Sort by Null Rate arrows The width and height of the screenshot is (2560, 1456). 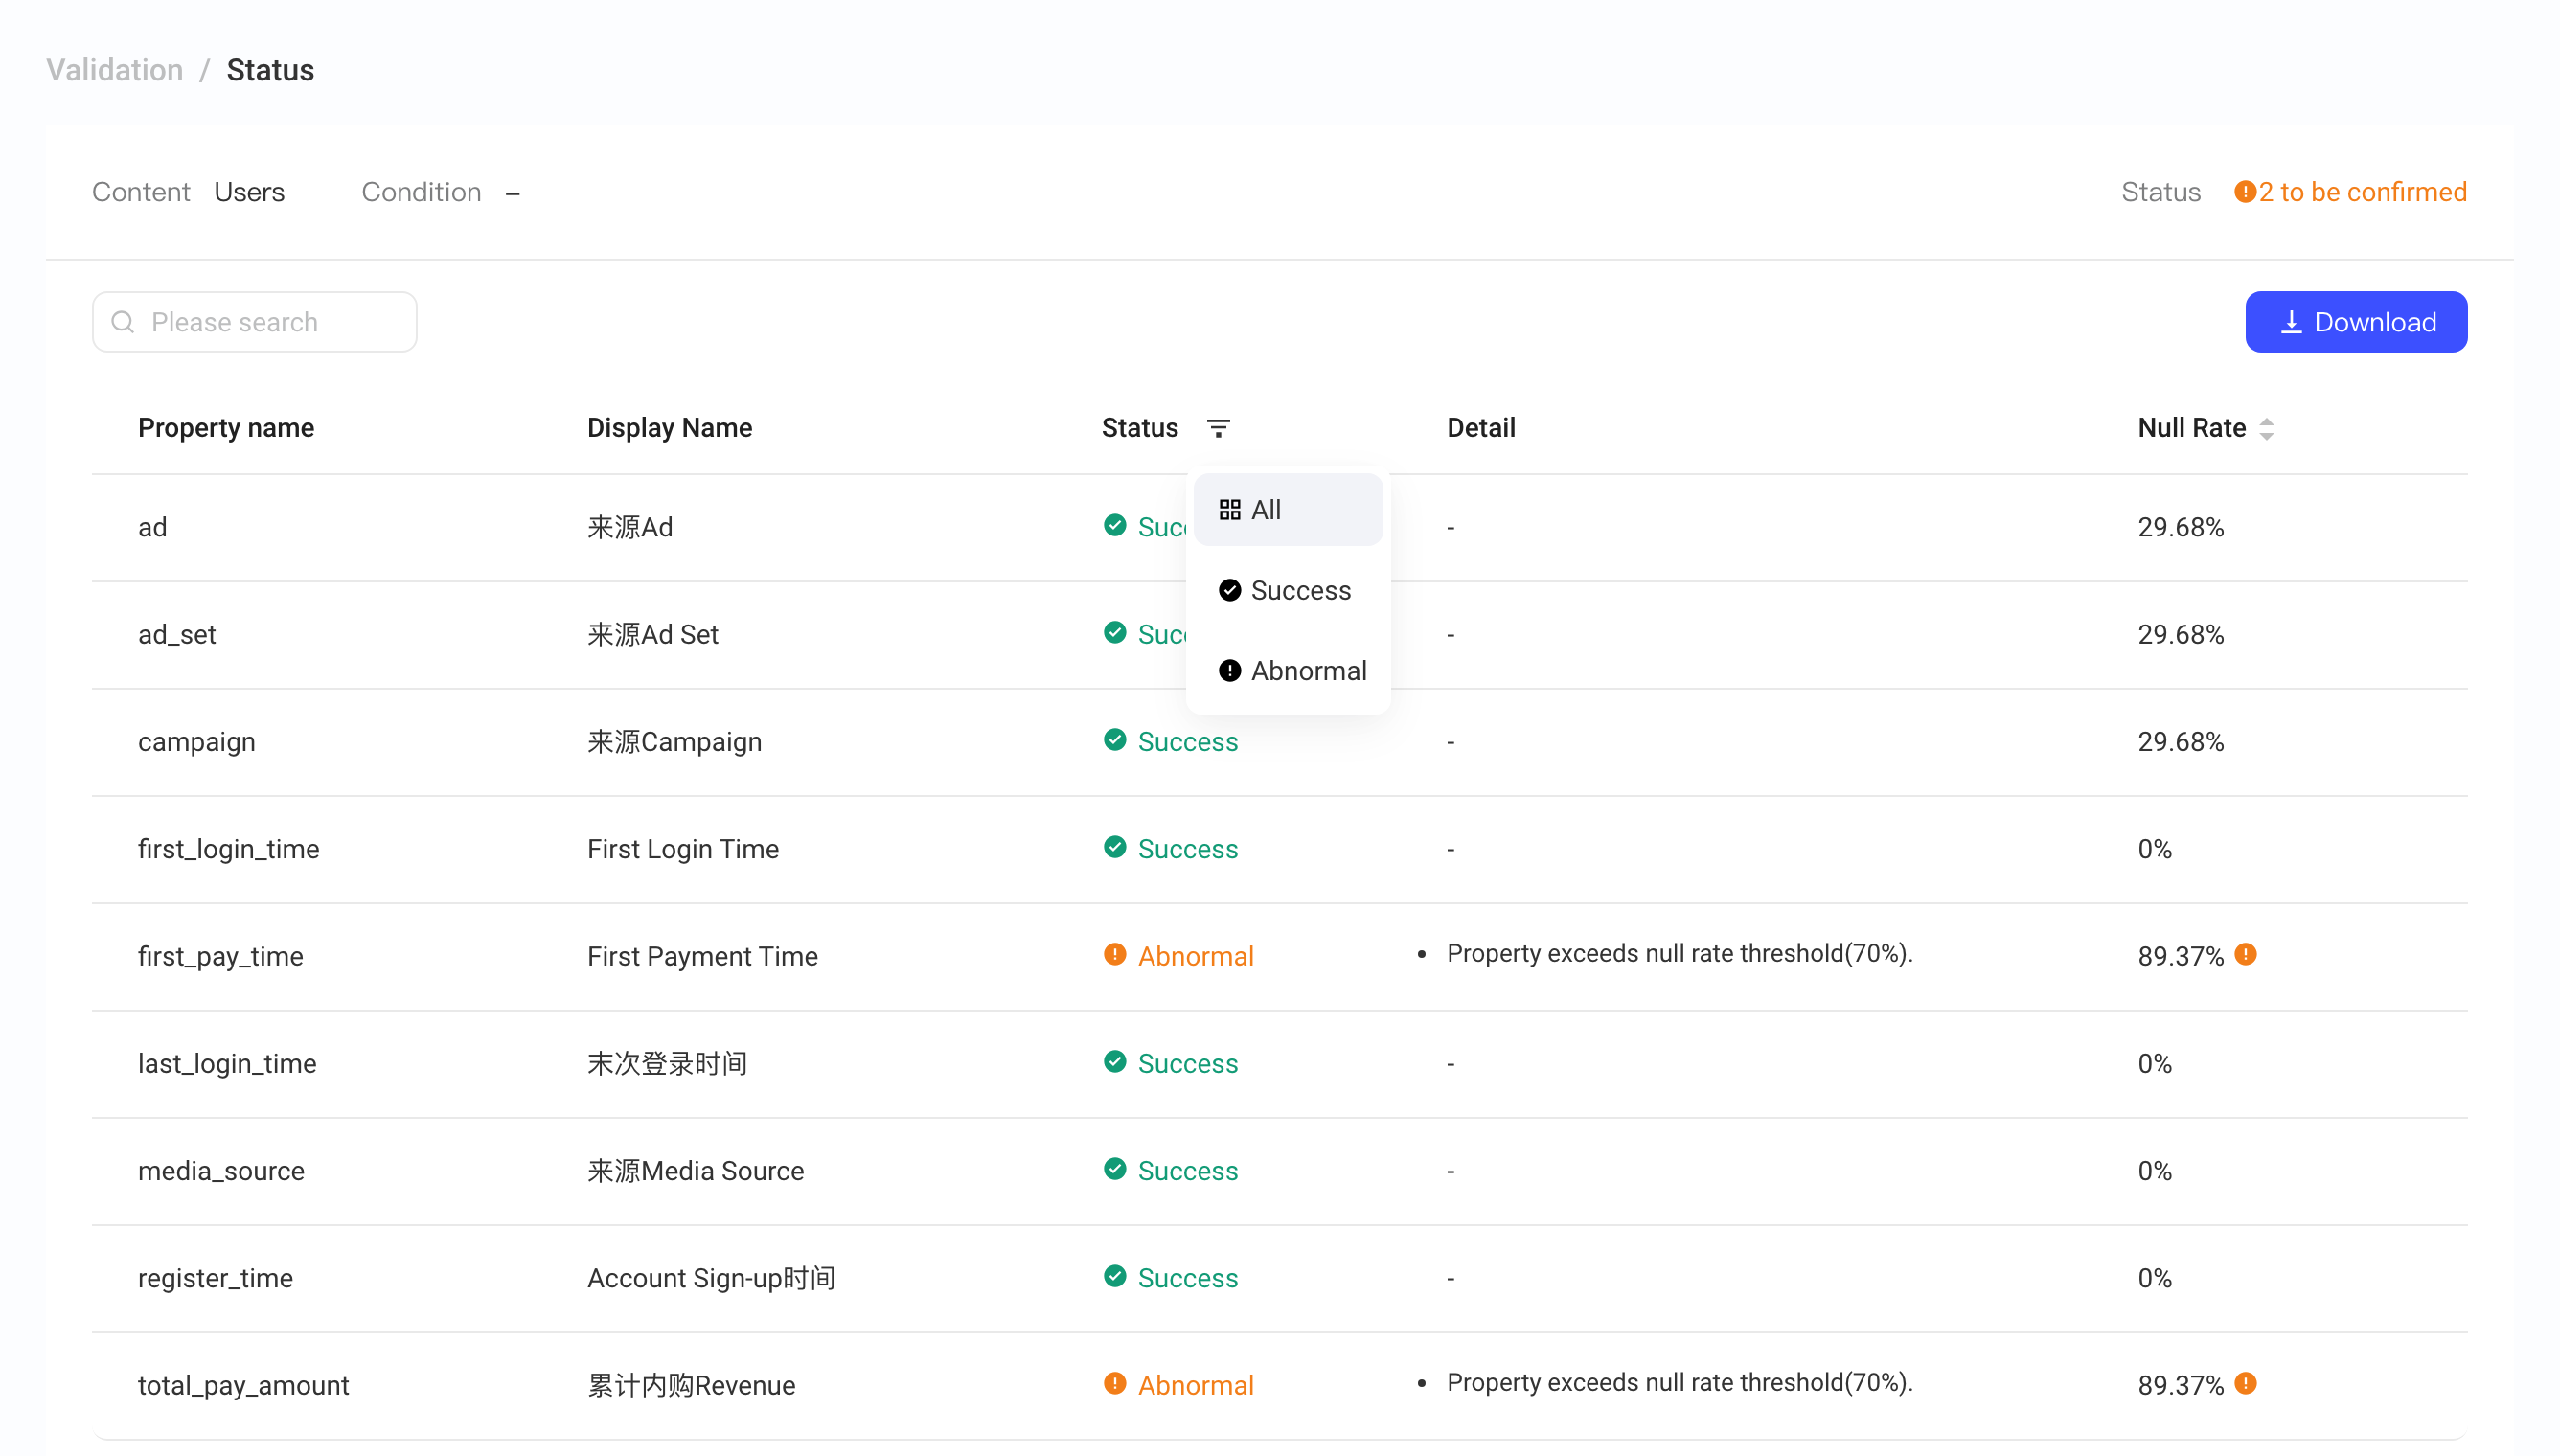2267,428
